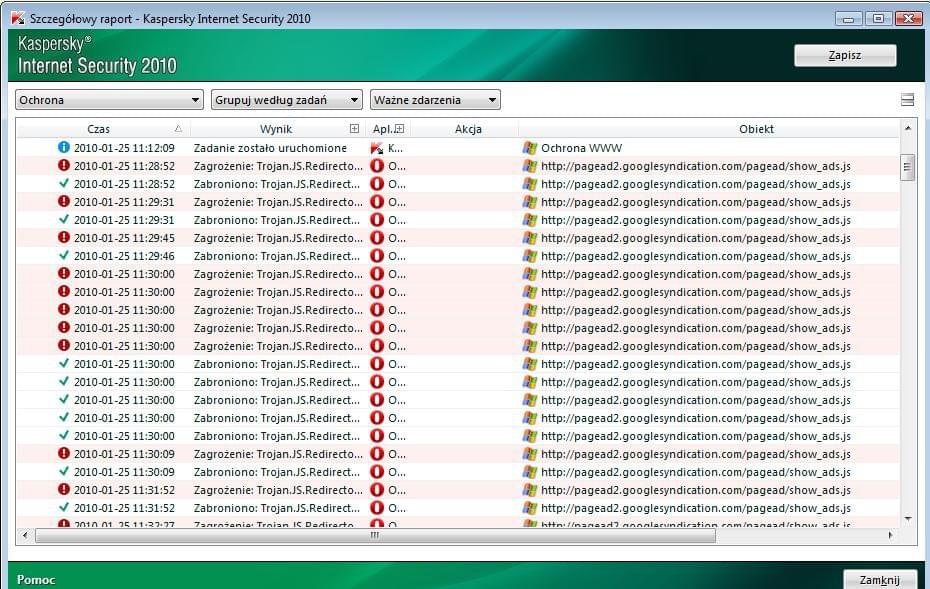Expand the Apl. column using its plus icon
The width and height of the screenshot is (930, 589).
click(x=399, y=129)
